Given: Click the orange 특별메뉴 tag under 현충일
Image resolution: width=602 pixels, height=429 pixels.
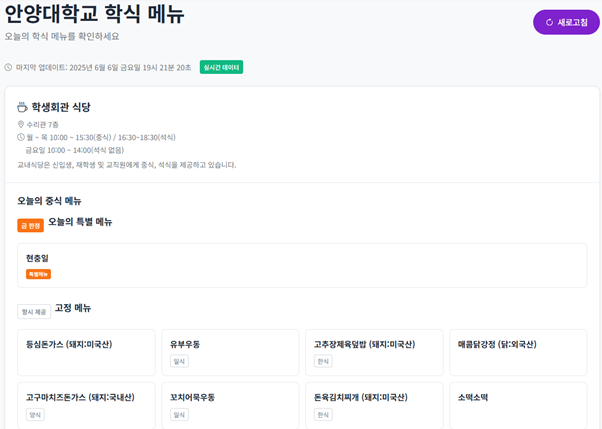Looking at the screenshot, I should click(38, 274).
